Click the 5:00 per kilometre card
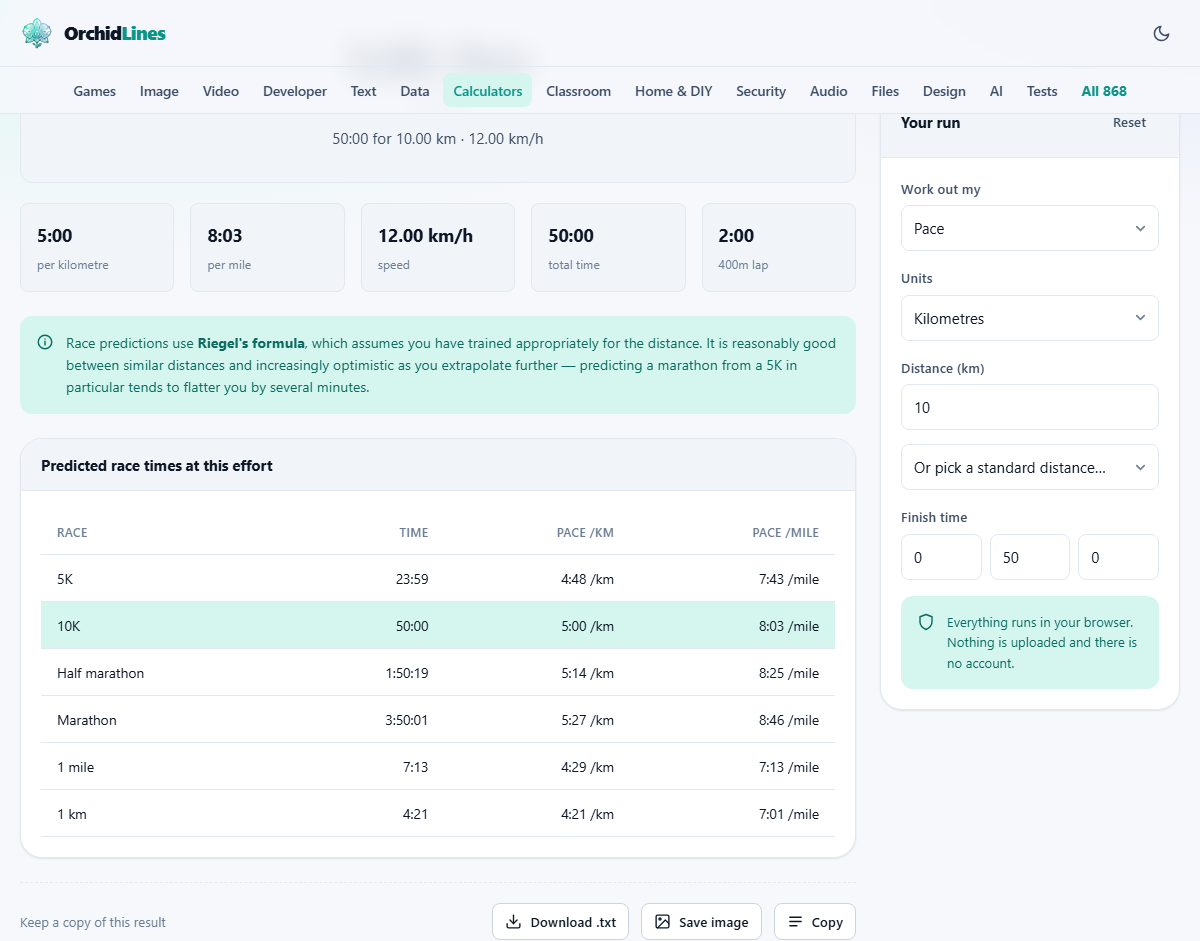The image size is (1200, 941). point(97,248)
